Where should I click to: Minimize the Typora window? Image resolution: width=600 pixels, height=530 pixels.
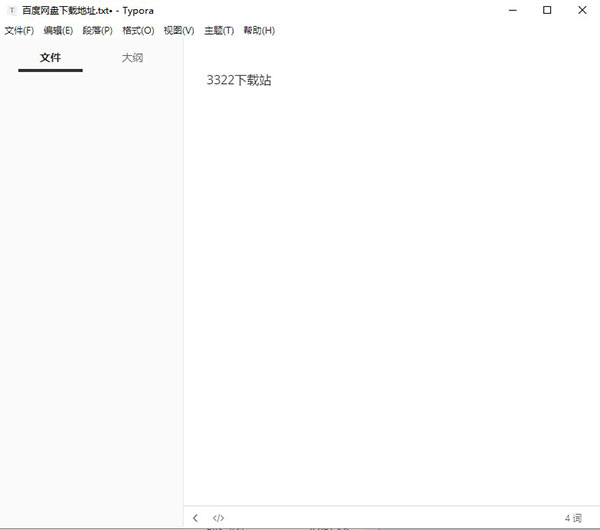pos(513,10)
